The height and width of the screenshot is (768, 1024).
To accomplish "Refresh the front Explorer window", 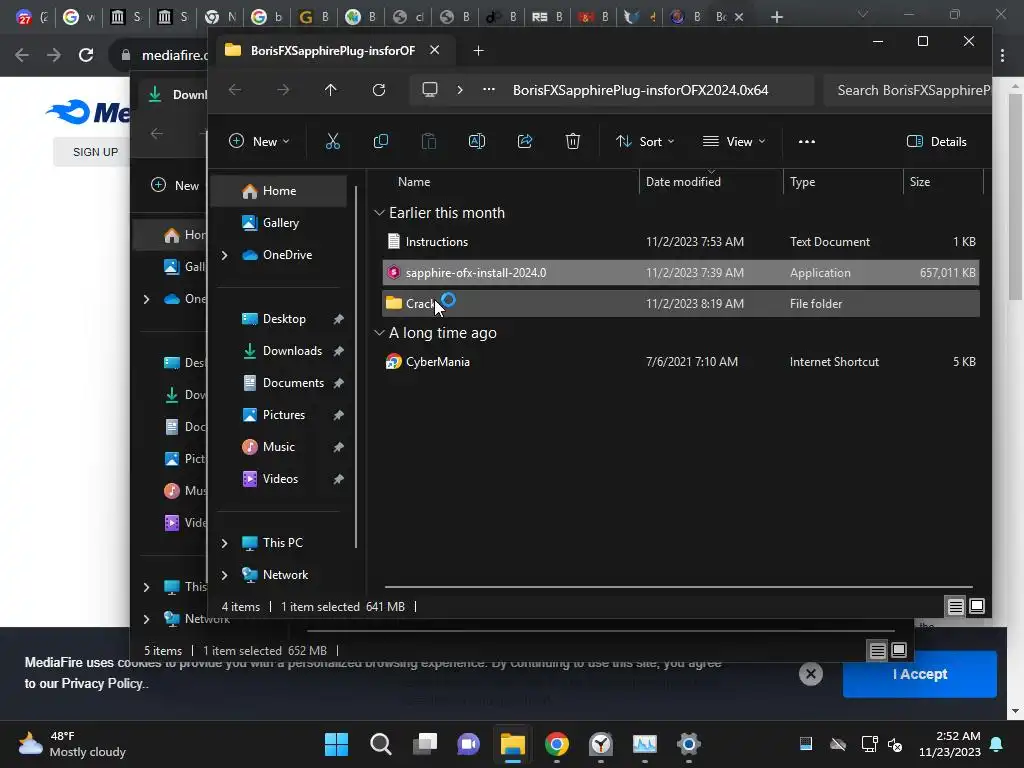I will (x=379, y=90).
